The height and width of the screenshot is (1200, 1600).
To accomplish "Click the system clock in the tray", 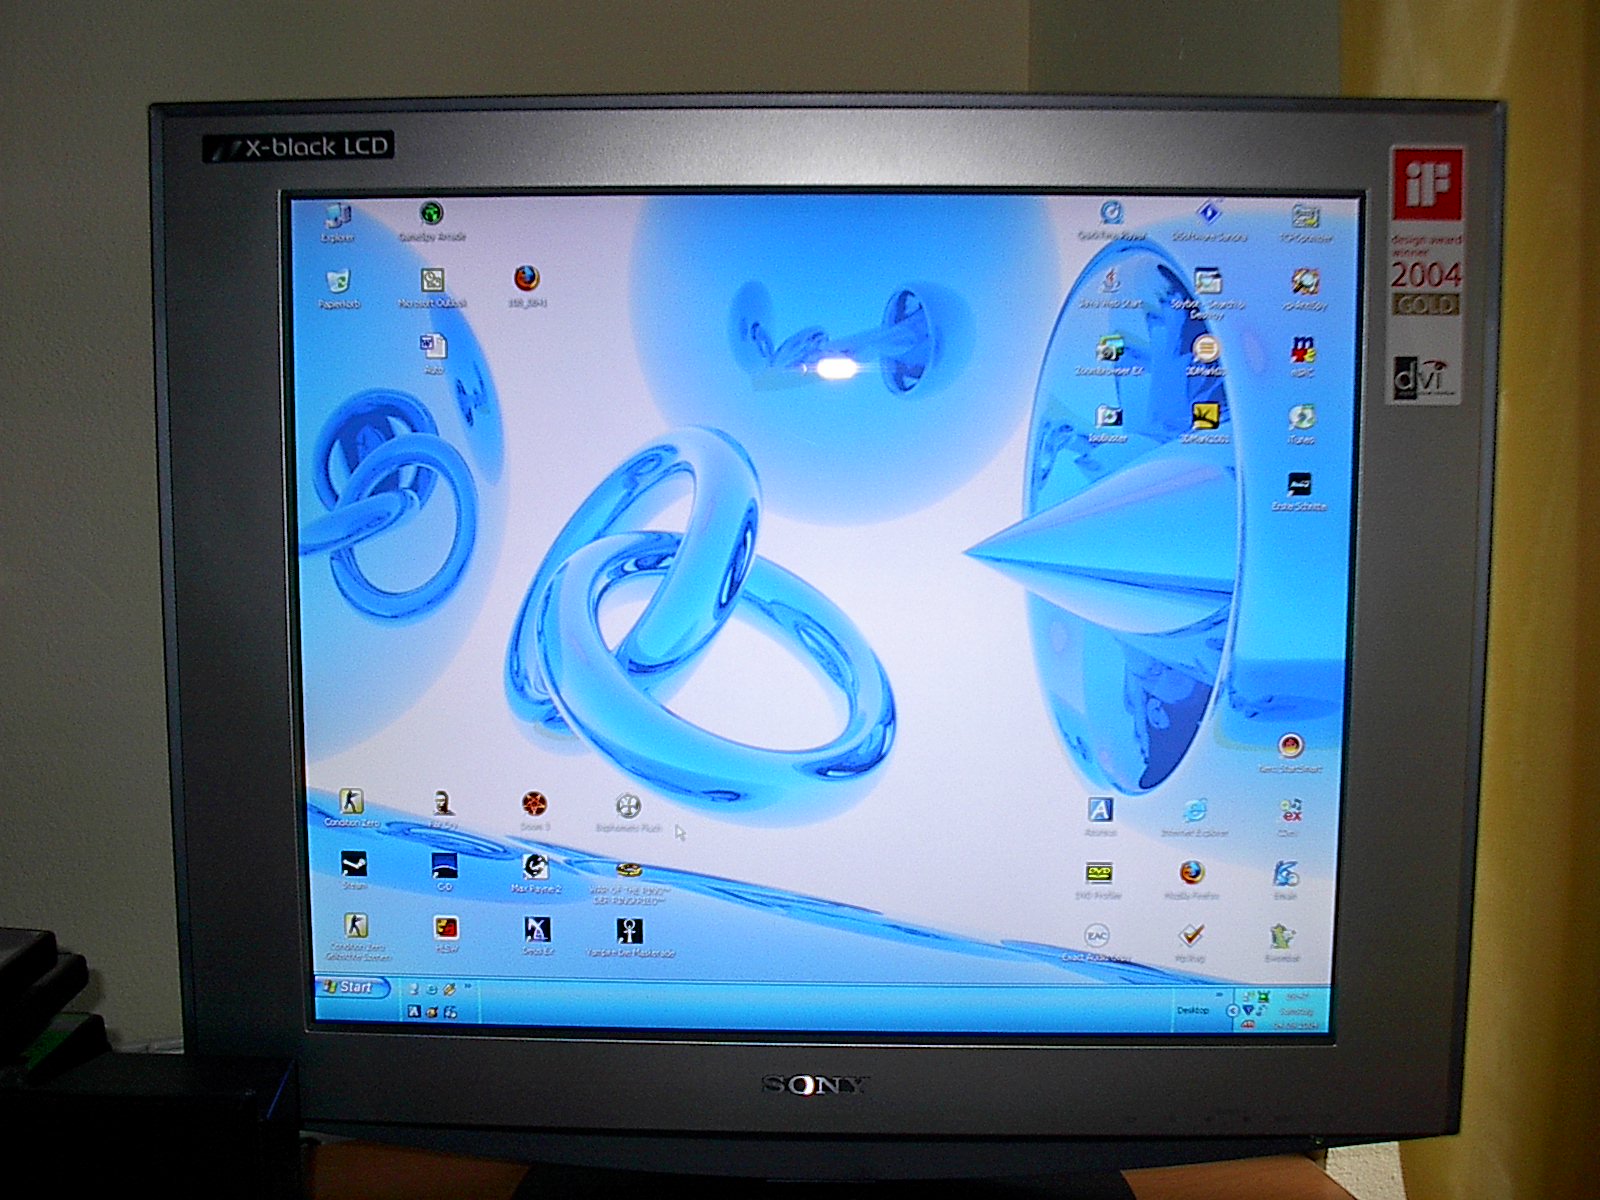I will click(1297, 1011).
